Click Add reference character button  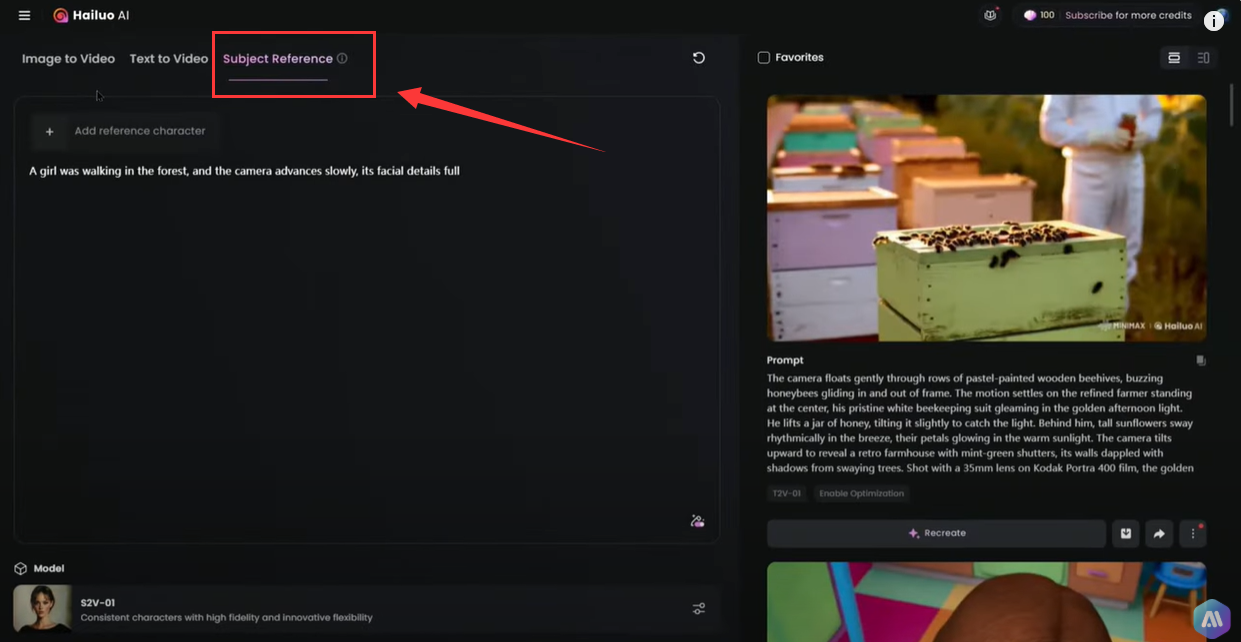124,131
